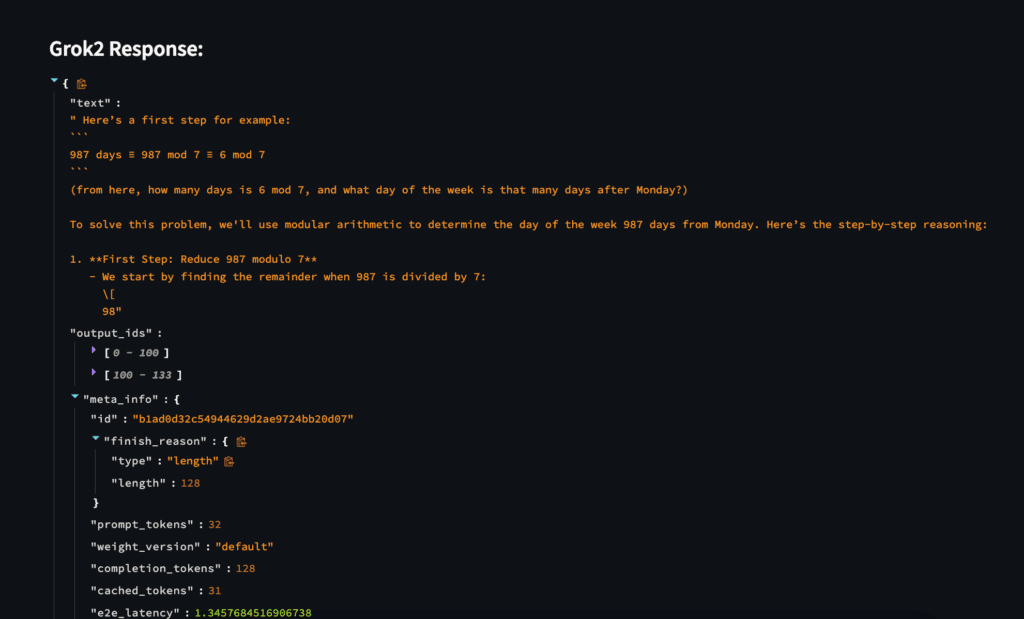
Task: Click the cached_tokens value 31
Action: pyautogui.click(x=214, y=591)
